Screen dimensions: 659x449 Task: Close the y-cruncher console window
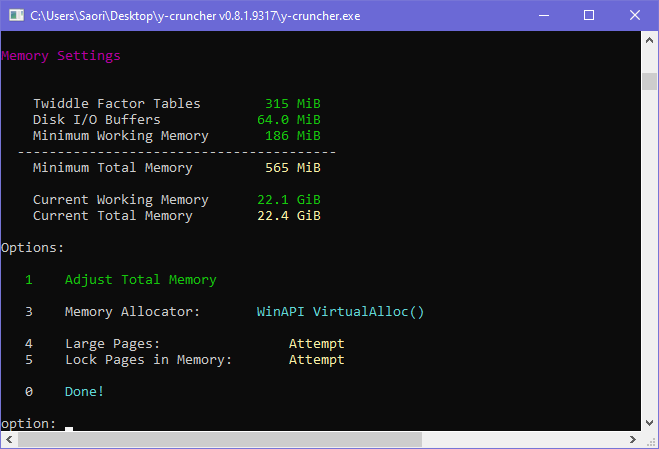pos(634,16)
